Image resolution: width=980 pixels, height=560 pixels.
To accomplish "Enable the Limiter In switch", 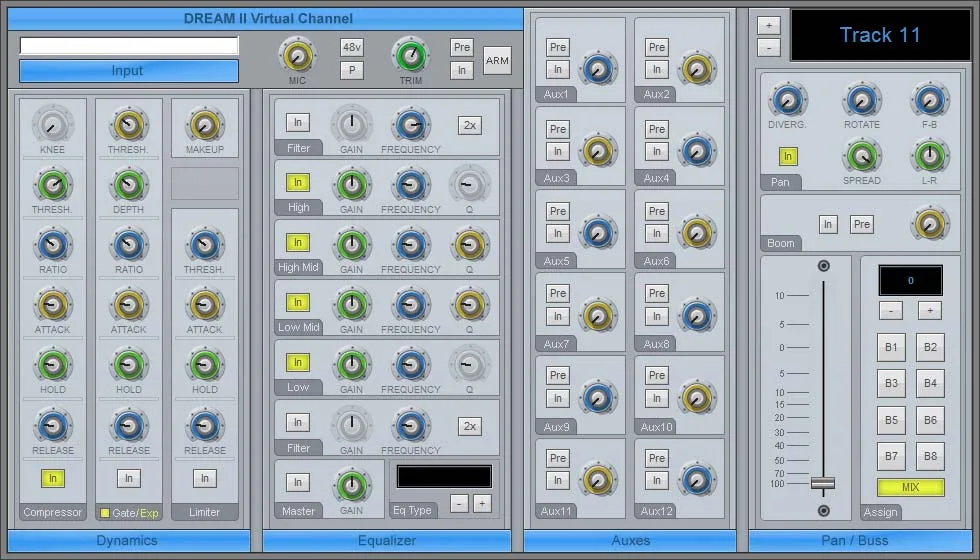I will (x=204, y=478).
